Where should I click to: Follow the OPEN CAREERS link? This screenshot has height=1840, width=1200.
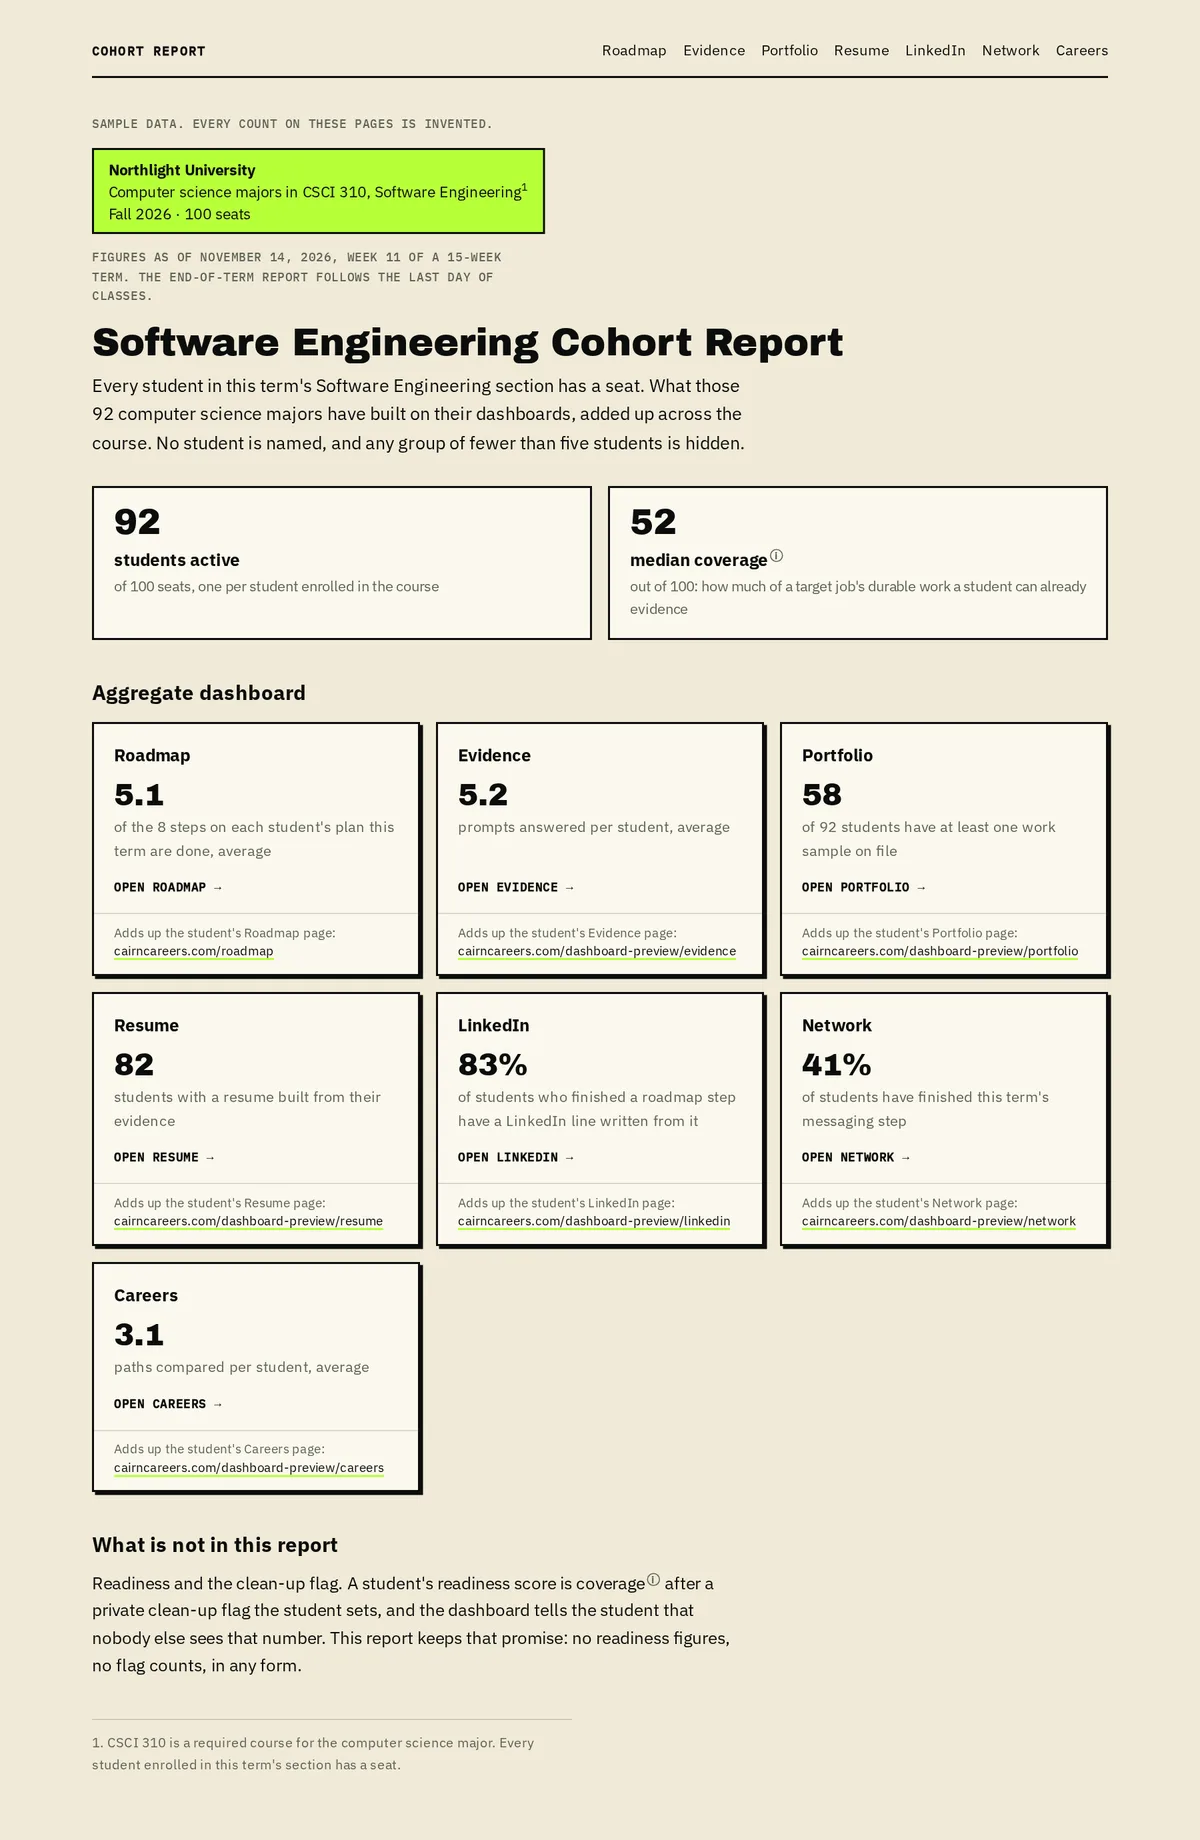point(168,1404)
